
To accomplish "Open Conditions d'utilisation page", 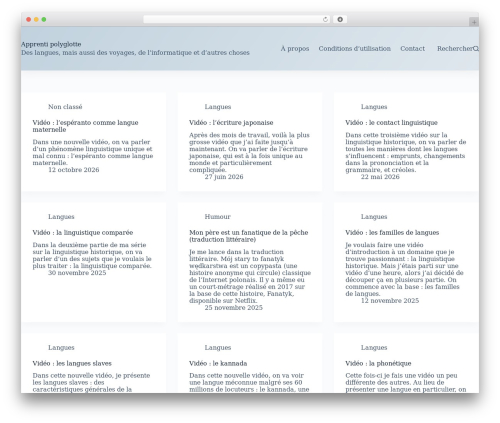I will 354,49.
